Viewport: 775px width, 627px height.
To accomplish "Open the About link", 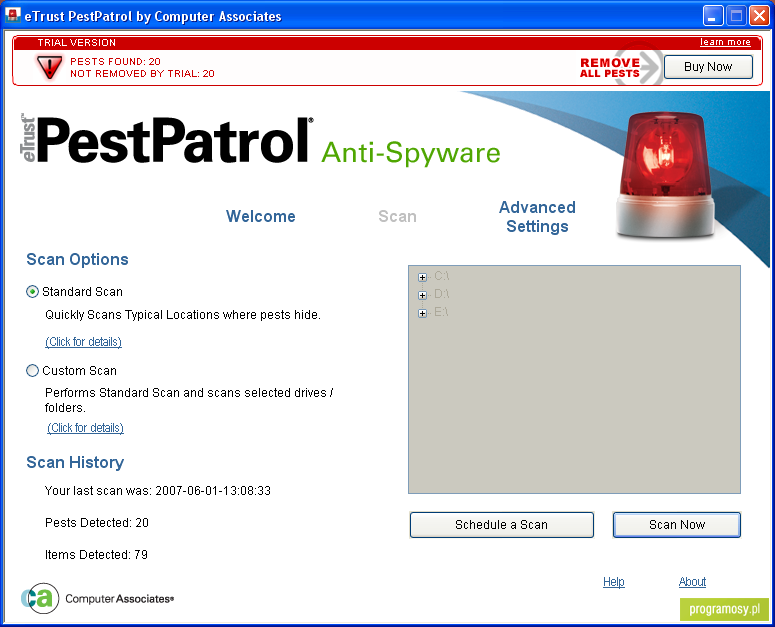I will coord(692,582).
